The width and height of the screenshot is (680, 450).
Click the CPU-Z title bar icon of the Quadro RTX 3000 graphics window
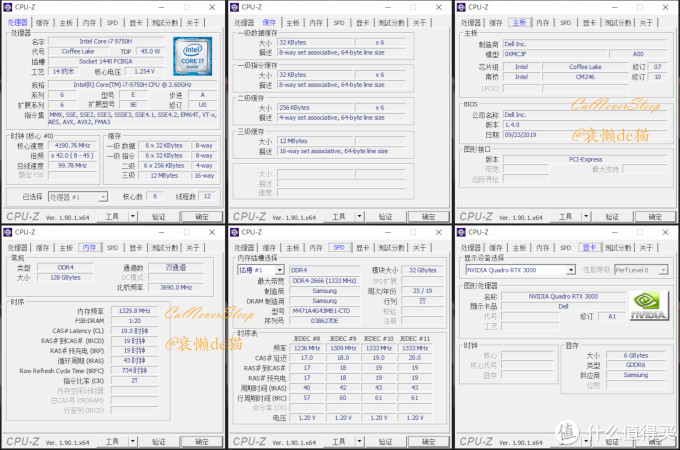[461, 232]
